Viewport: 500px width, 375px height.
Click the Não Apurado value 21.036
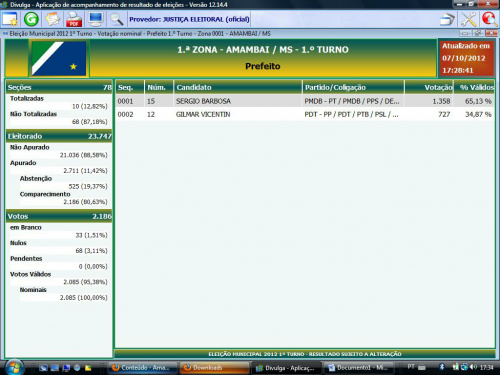point(84,155)
